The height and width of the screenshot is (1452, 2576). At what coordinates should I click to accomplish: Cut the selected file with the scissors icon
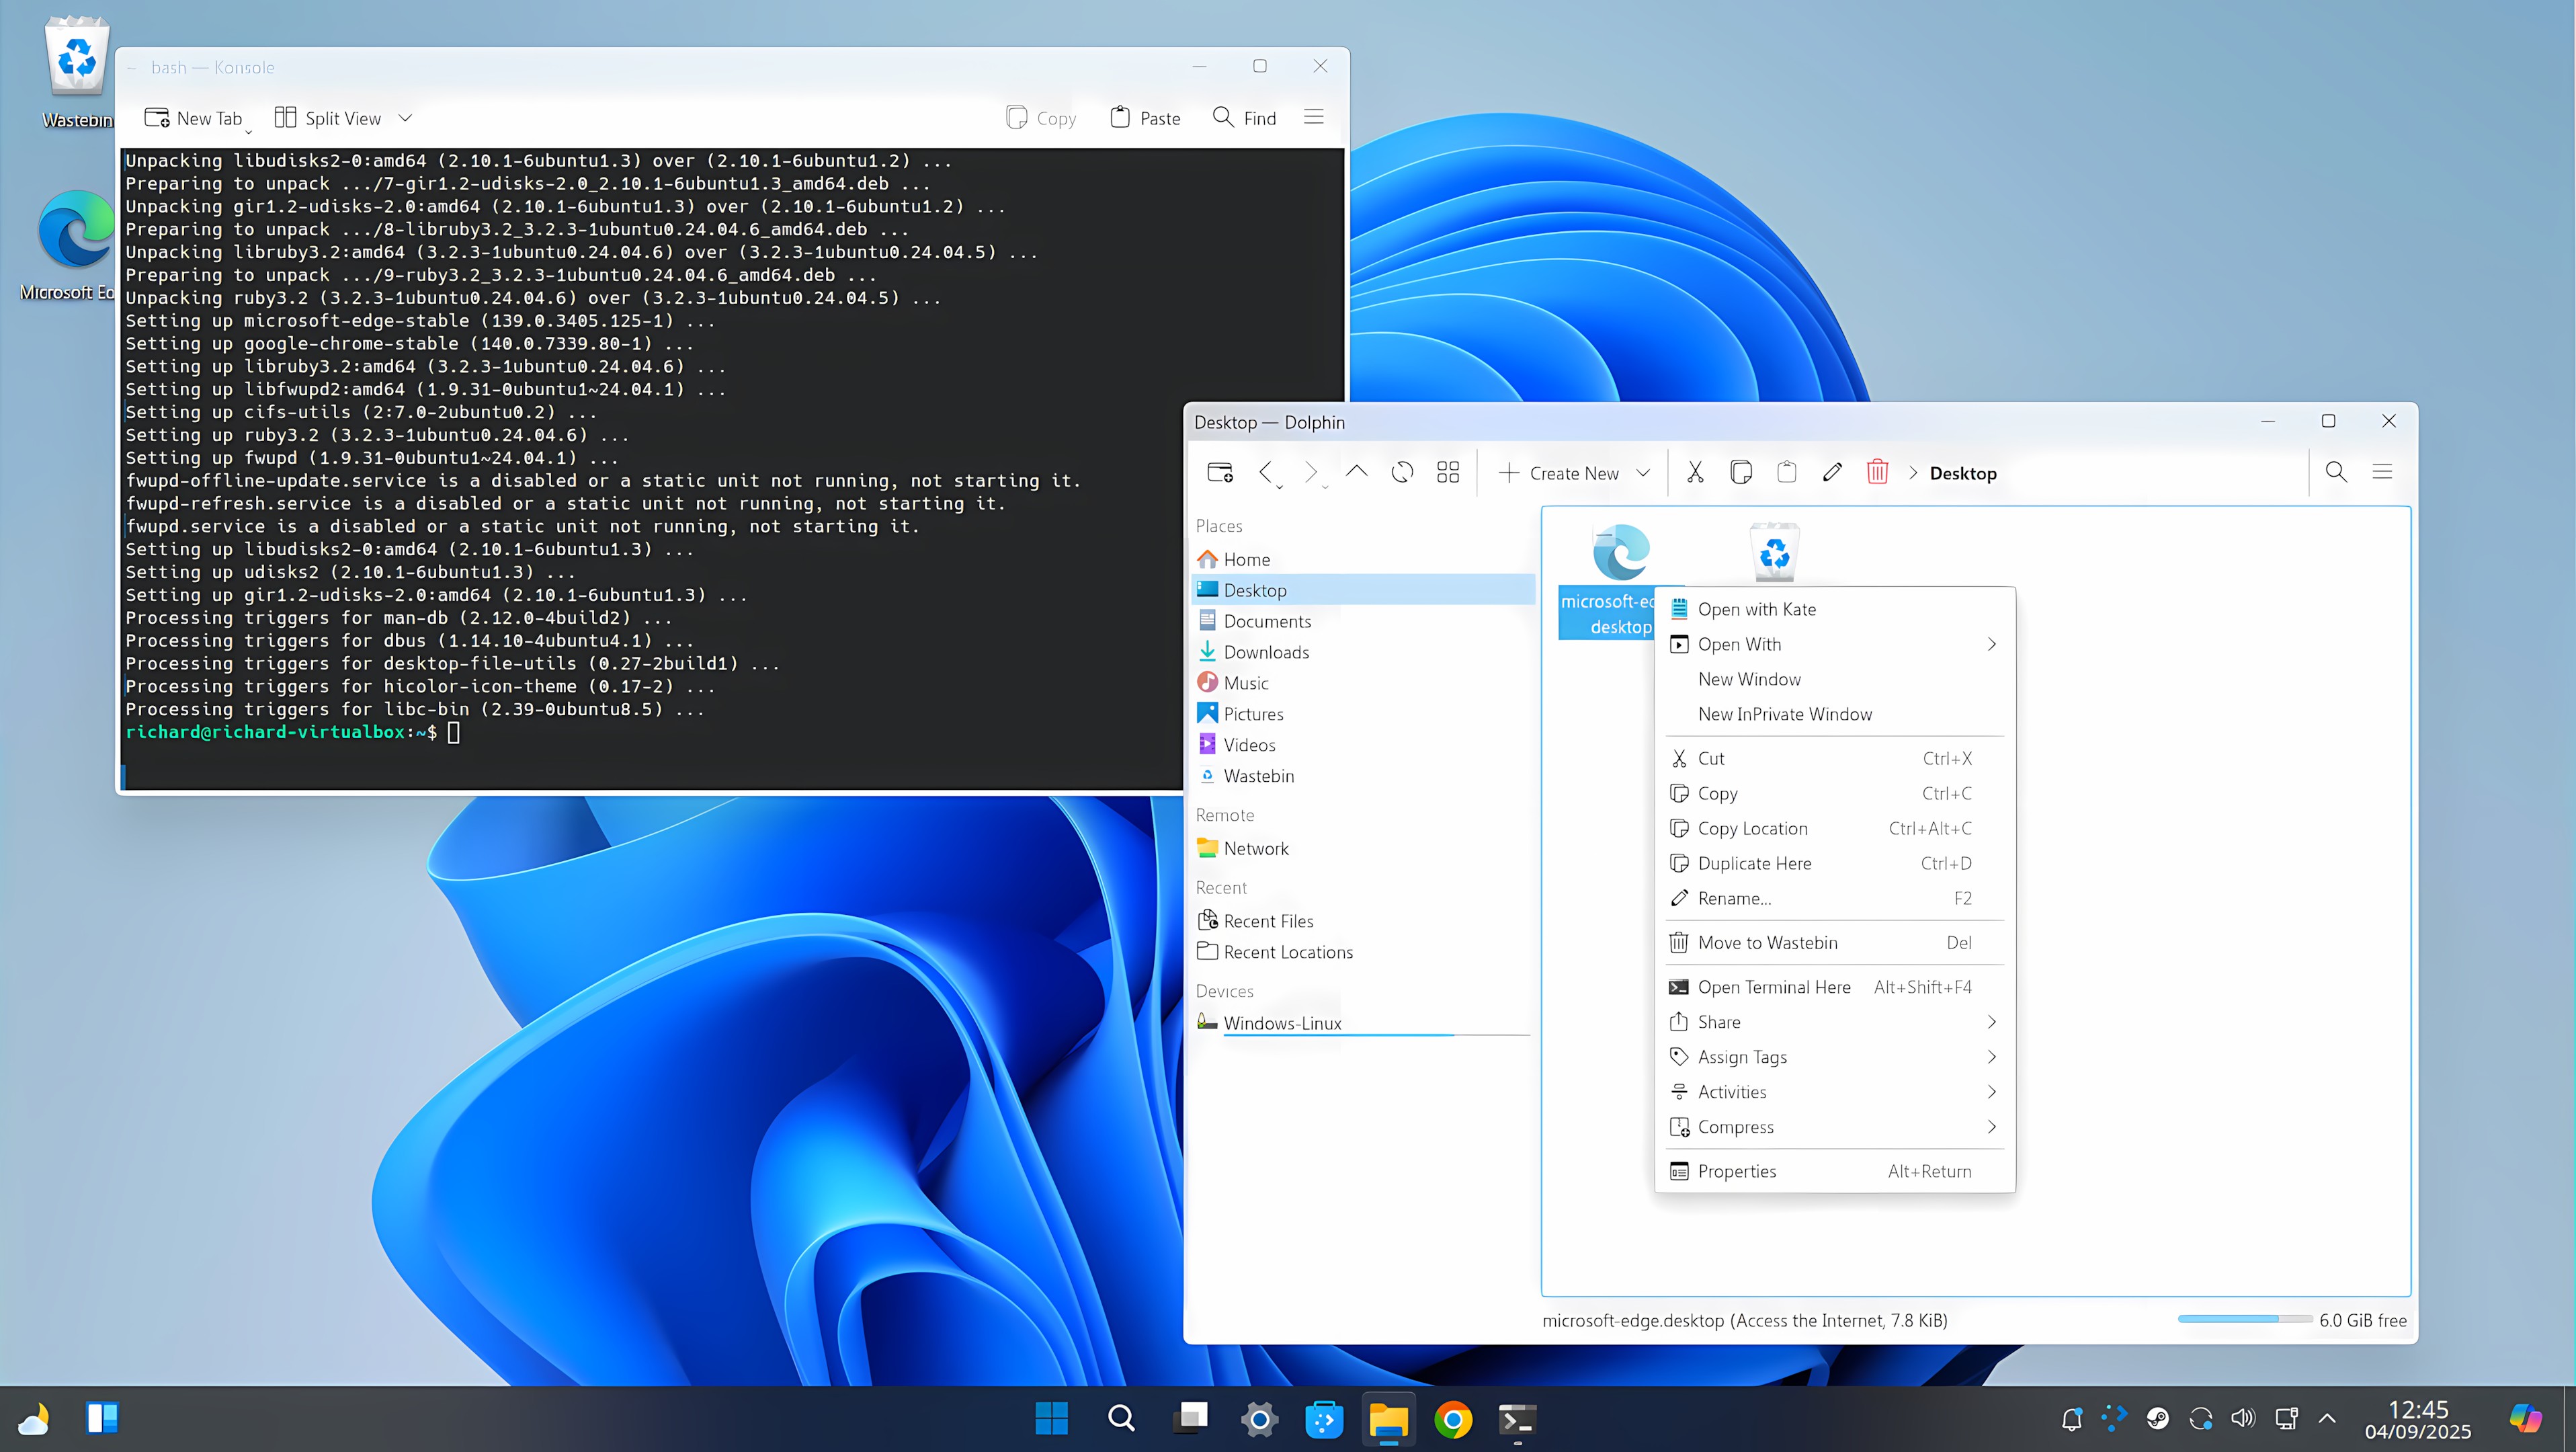point(1695,472)
